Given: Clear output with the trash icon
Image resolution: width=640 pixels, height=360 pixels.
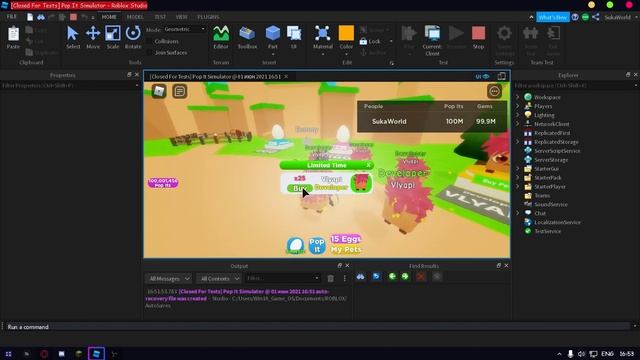Looking at the screenshot, I should [331, 278].
